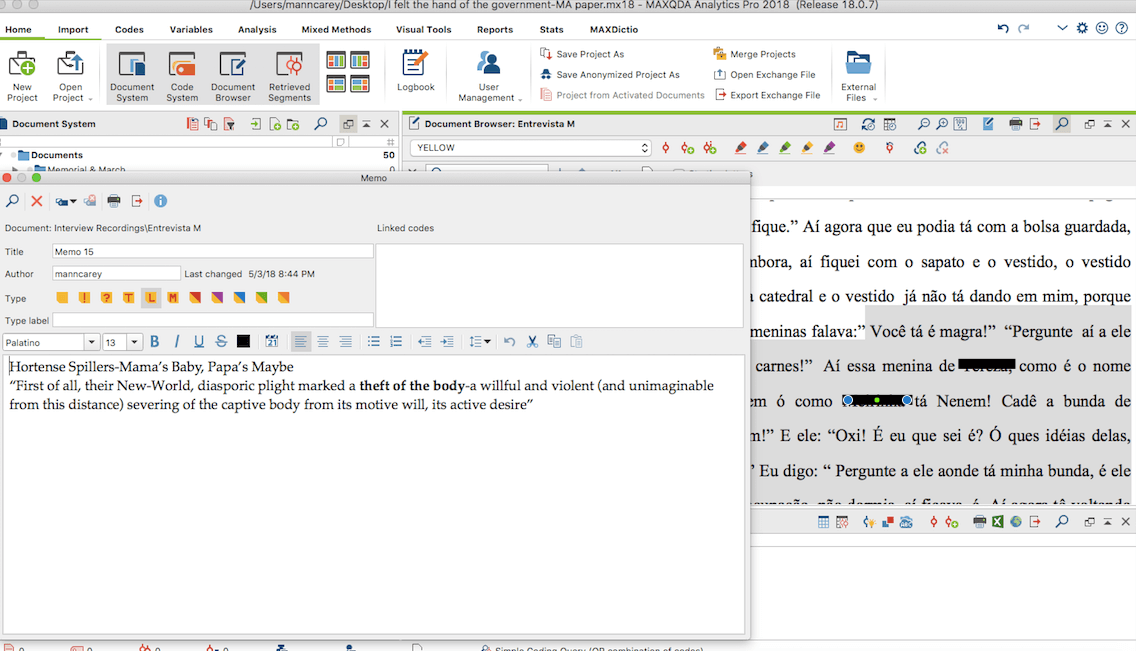Select the exclamation mark memo type
Screen dimensions: 1136x651
point(85,298)
